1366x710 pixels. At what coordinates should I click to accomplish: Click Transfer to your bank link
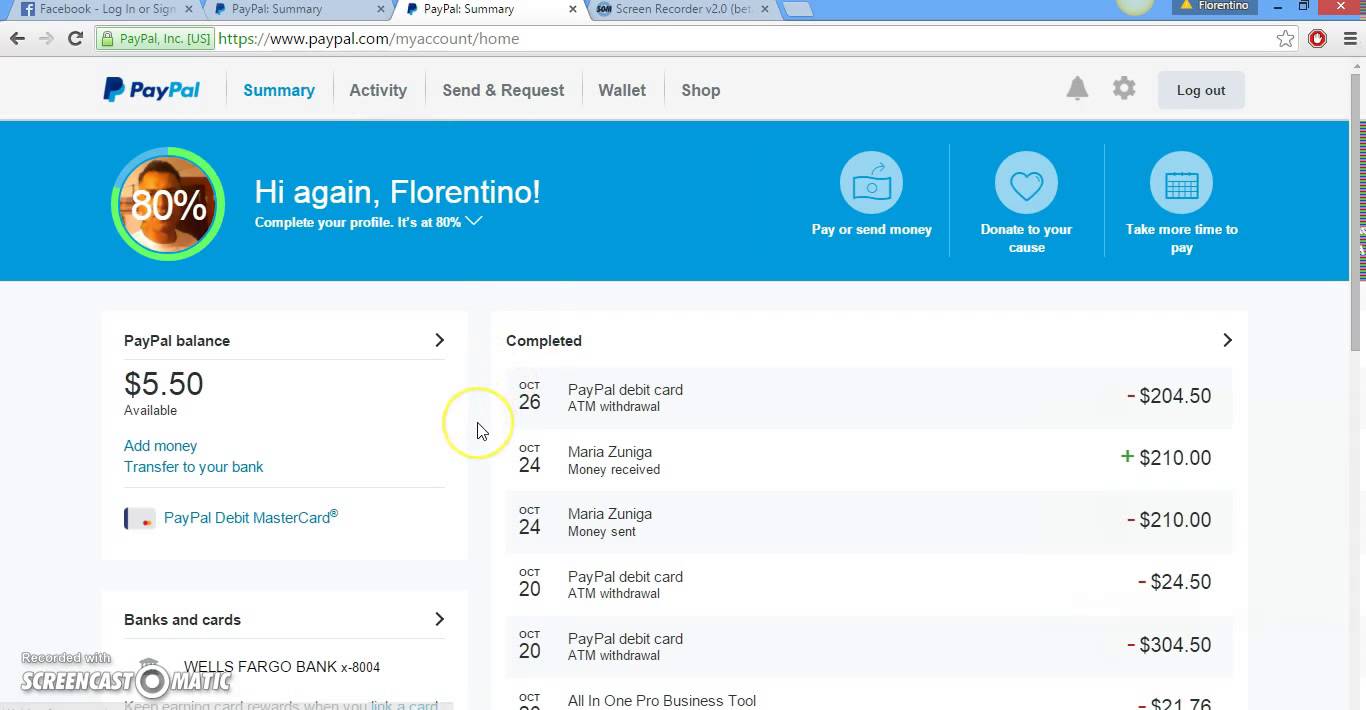coord(194,467)
